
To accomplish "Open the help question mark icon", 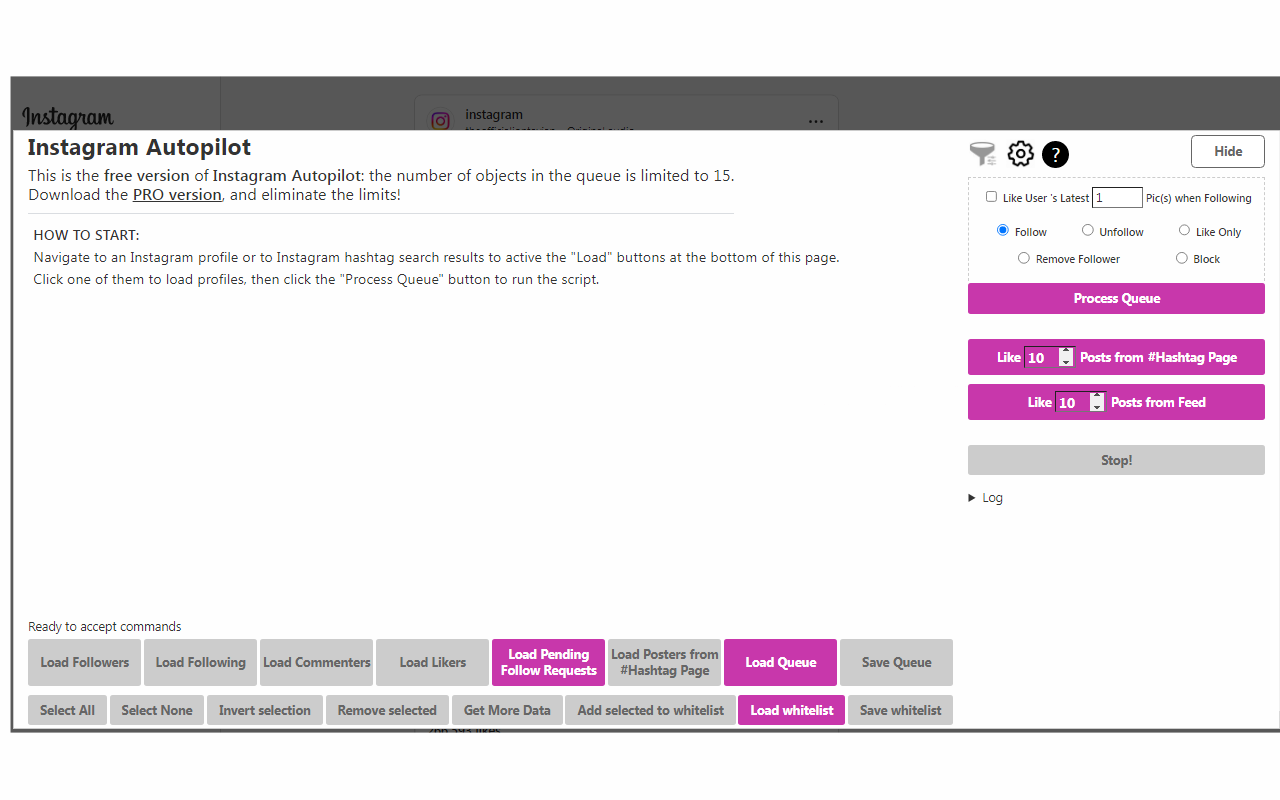I will point(1055,154).
